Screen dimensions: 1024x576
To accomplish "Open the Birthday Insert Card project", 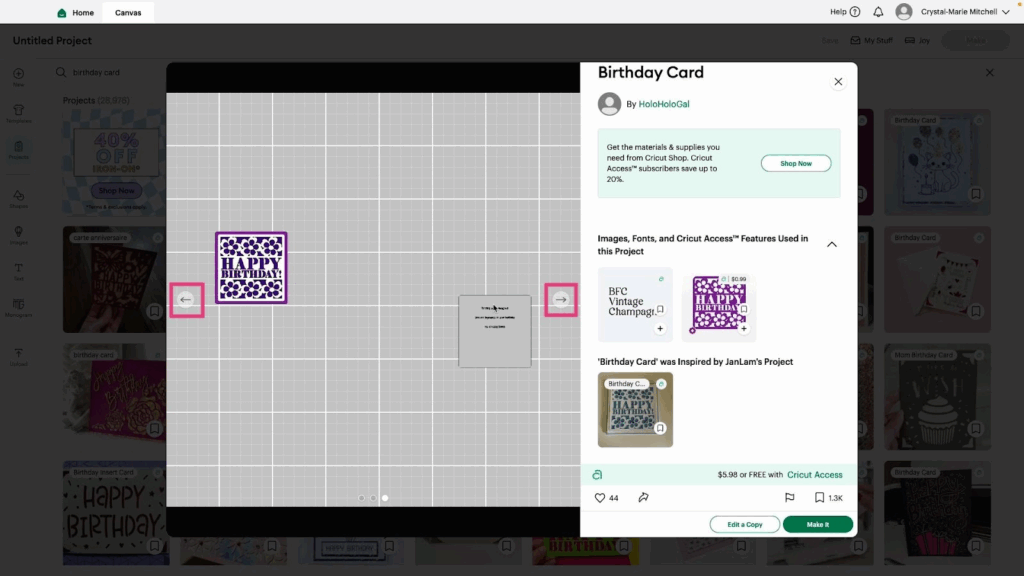I will [x=115, y=513].
